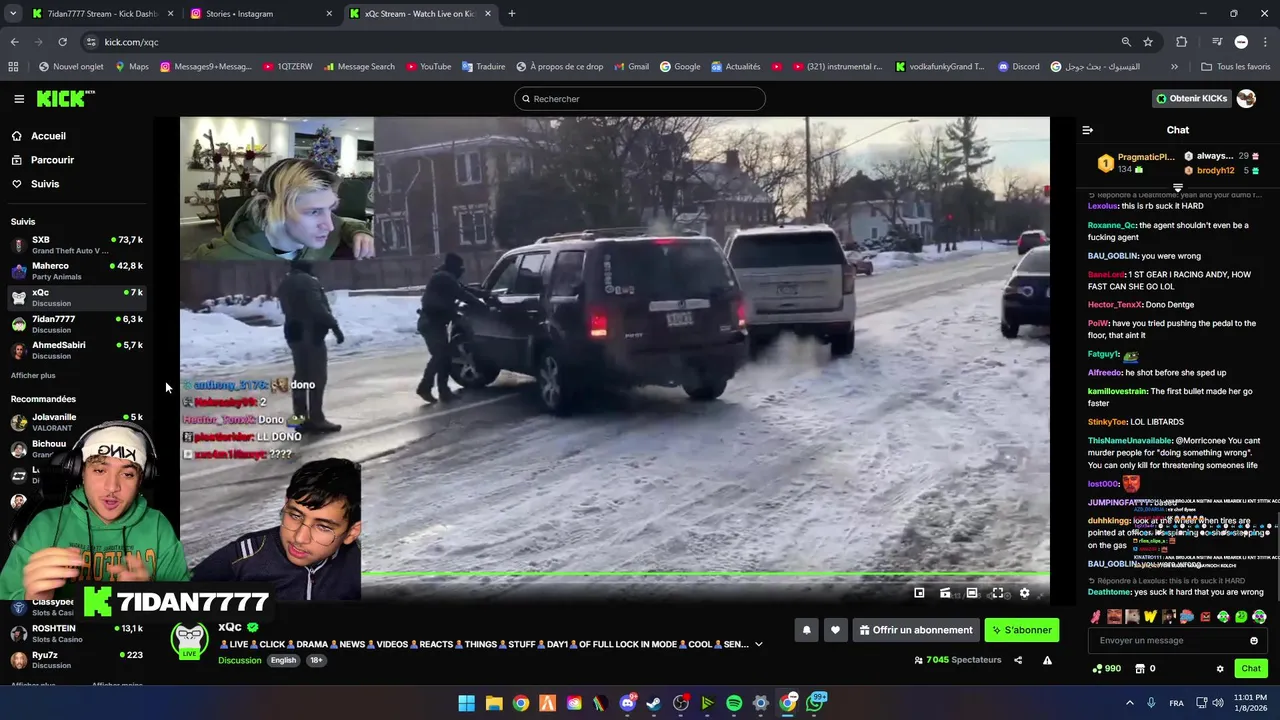The image size is (1280, 720).
Task: Click Offrir un abonnement button
Action: (x=915, y=630)
